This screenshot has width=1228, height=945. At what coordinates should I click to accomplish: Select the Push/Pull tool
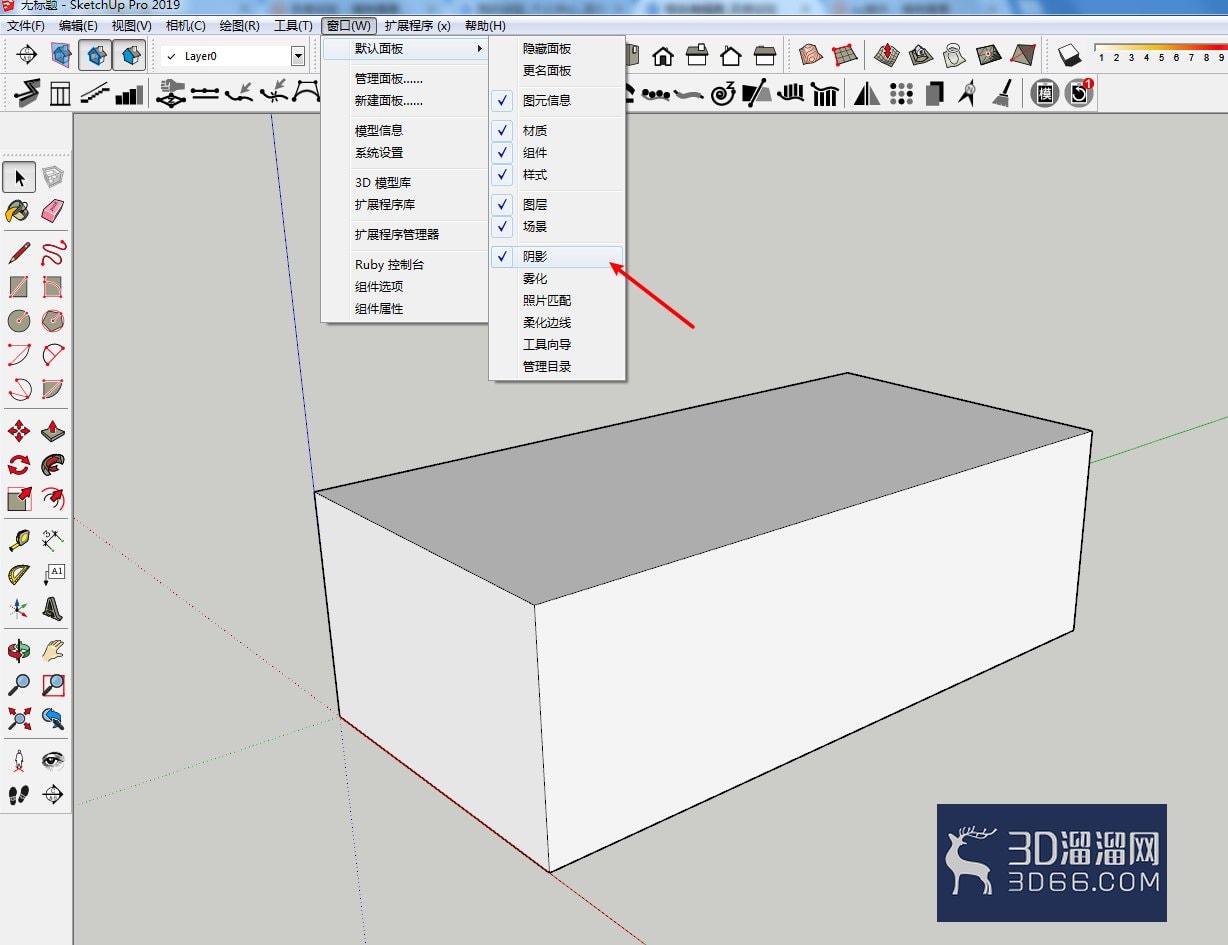coord(53,431)
